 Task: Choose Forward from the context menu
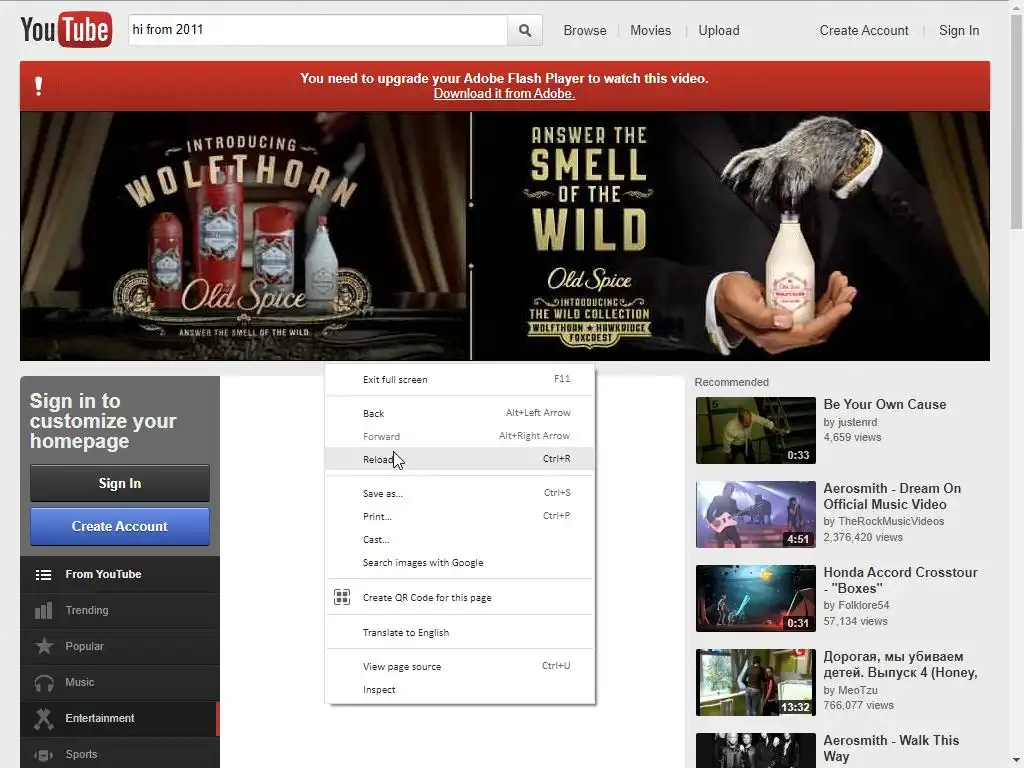click(x=460, y=436)
